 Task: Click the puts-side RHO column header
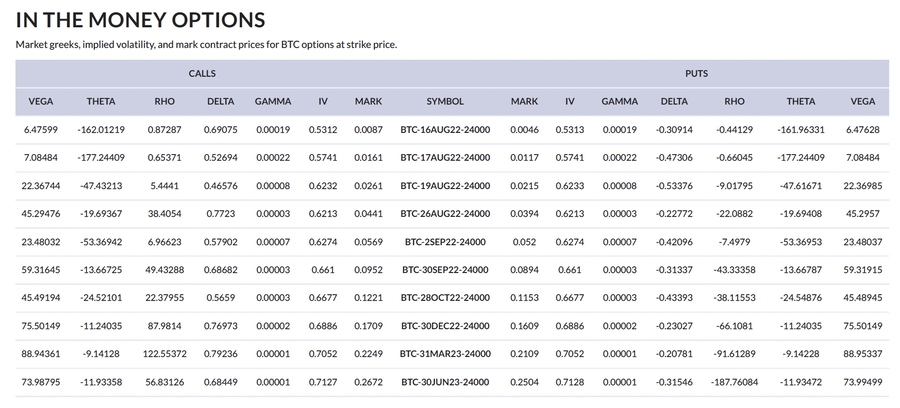(734, 101)
